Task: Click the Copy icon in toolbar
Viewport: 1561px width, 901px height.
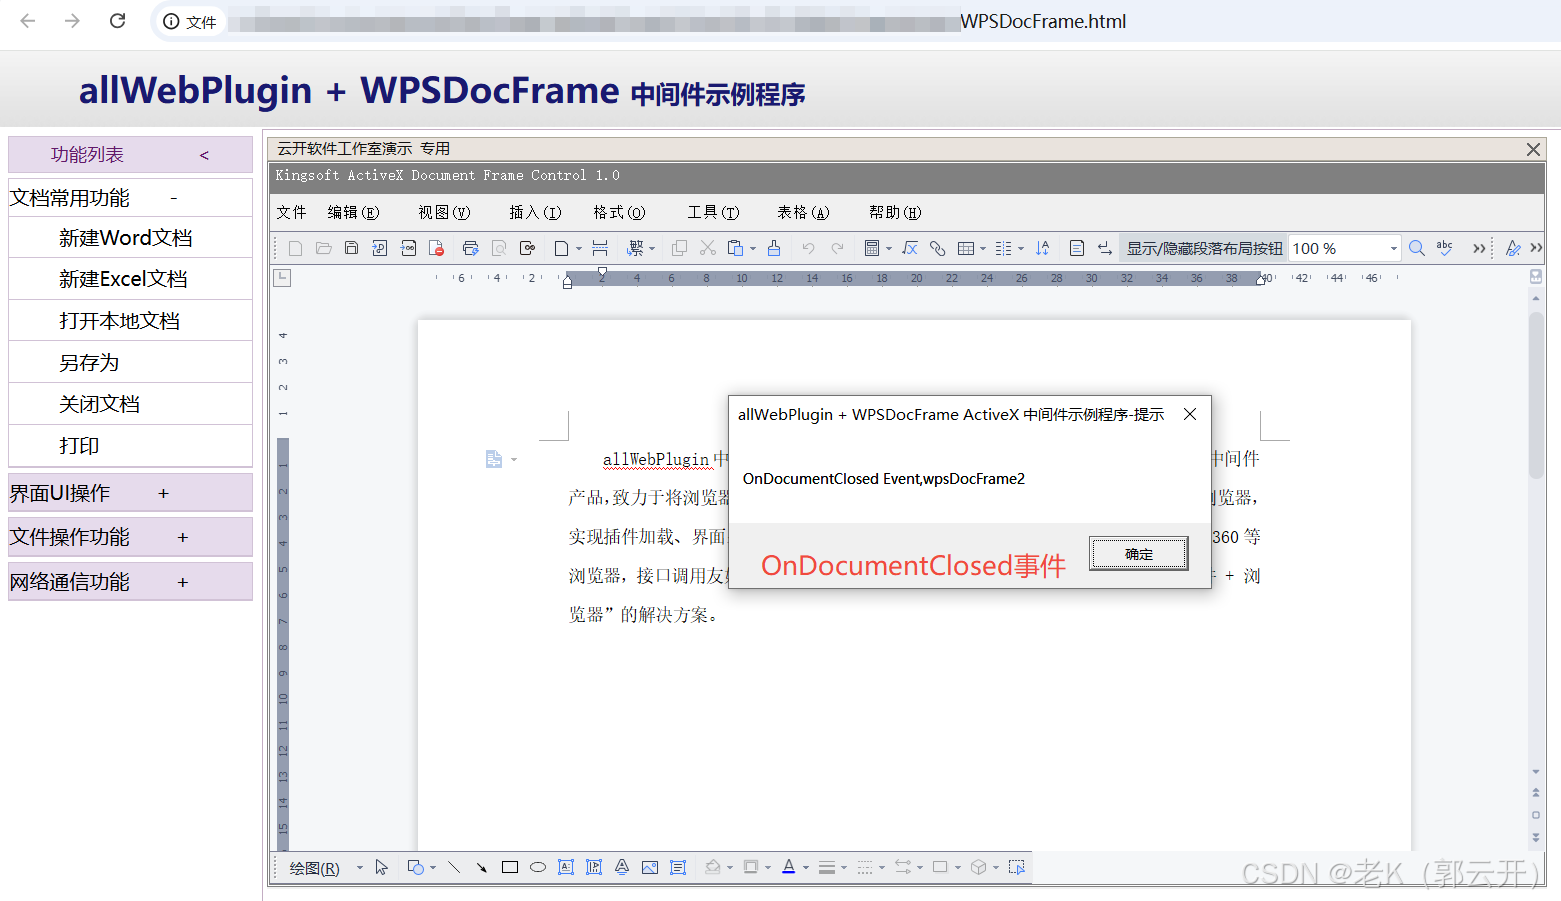Action: (680, 248)
